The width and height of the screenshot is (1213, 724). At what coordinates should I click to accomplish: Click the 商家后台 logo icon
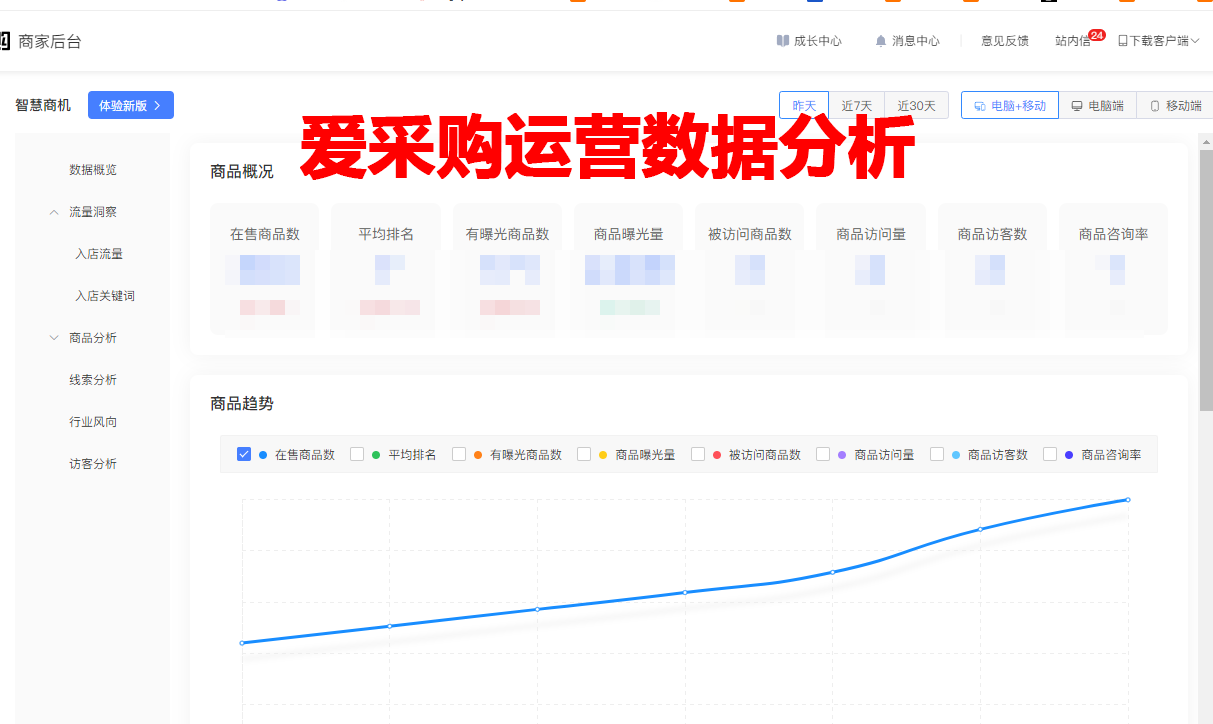[x=4, y=41]
